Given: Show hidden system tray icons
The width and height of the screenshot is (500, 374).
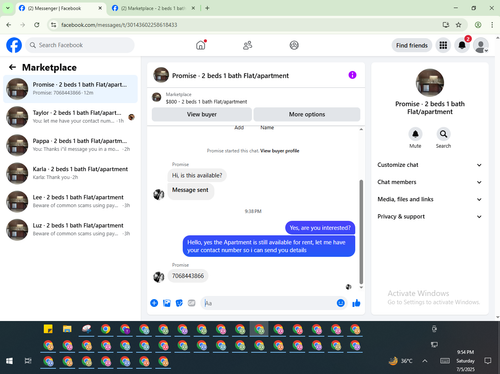Looking at the screenshot, I should point(425,361).
